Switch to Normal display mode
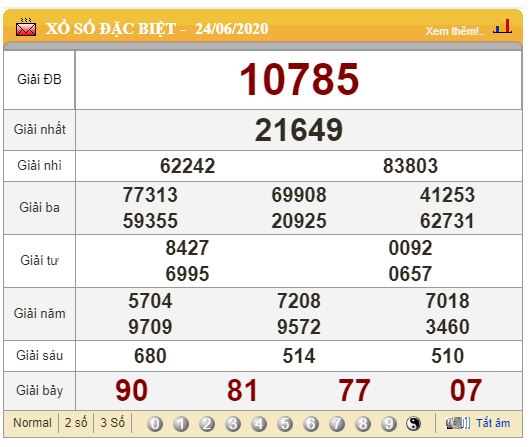Screen dimensions: 530x447 (x=32, y=423)
